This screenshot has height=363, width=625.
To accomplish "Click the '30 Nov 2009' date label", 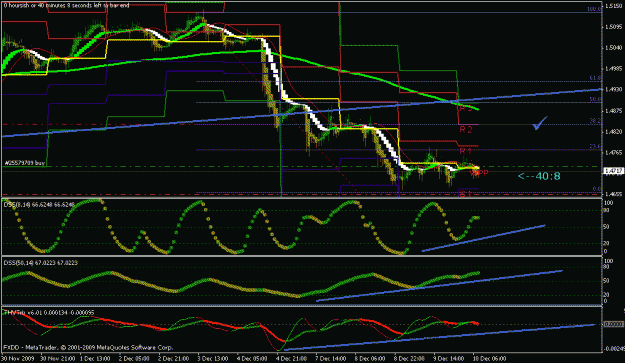I will (17, 359).
